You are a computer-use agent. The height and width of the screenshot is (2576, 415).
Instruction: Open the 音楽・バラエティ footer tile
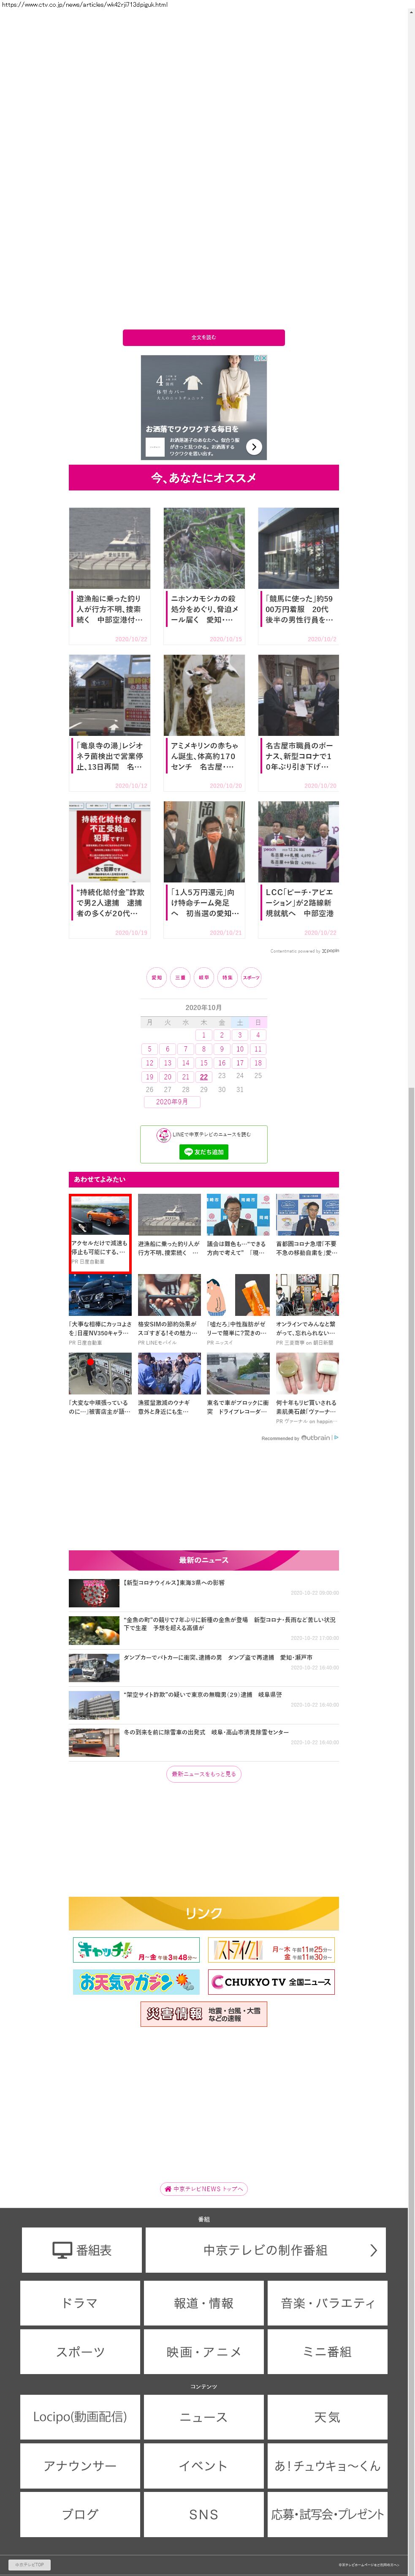327,2303
